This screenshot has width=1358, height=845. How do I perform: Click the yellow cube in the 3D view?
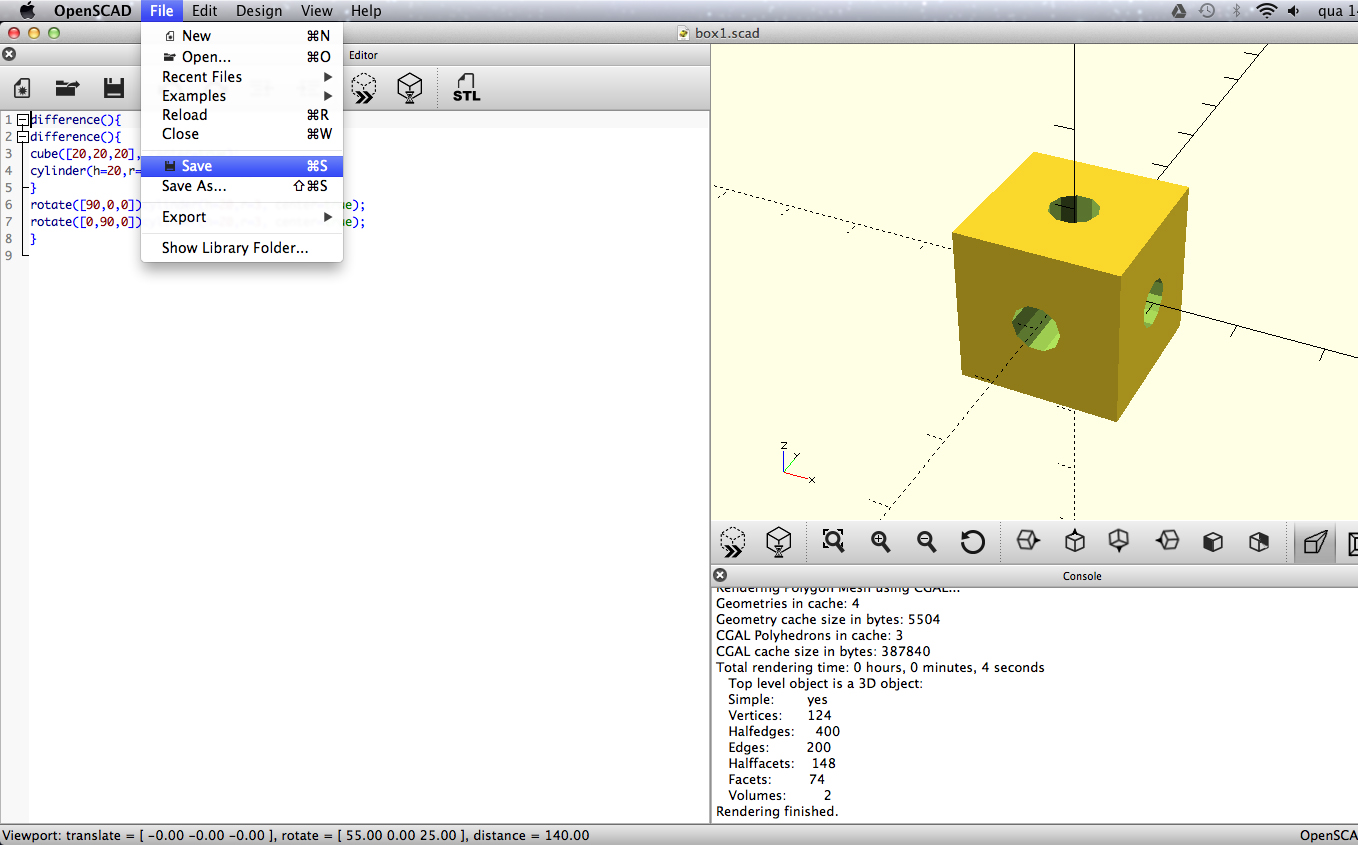(x=1070, y=286)
